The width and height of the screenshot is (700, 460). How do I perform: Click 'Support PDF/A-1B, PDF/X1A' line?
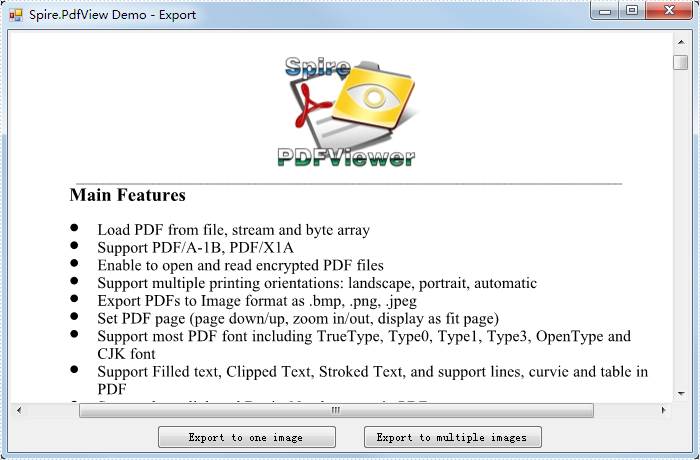pos(196,247)
